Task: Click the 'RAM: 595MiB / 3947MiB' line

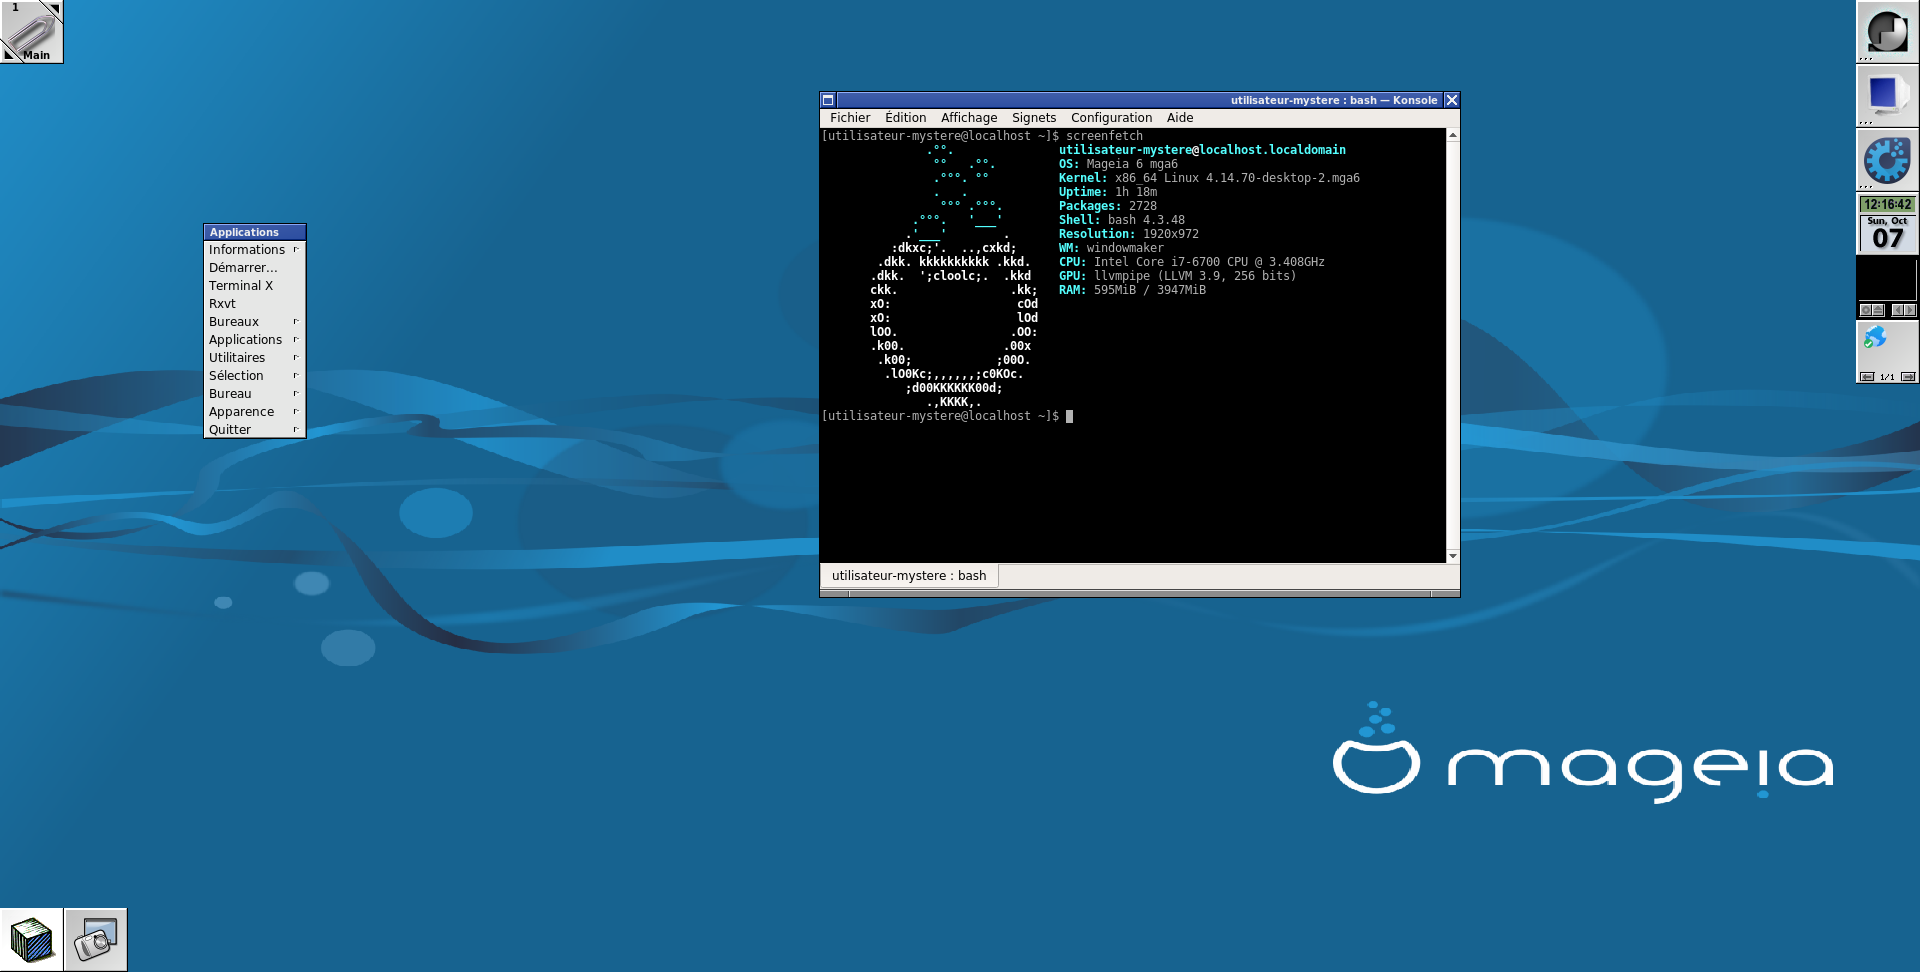Action: [1132, 290]
